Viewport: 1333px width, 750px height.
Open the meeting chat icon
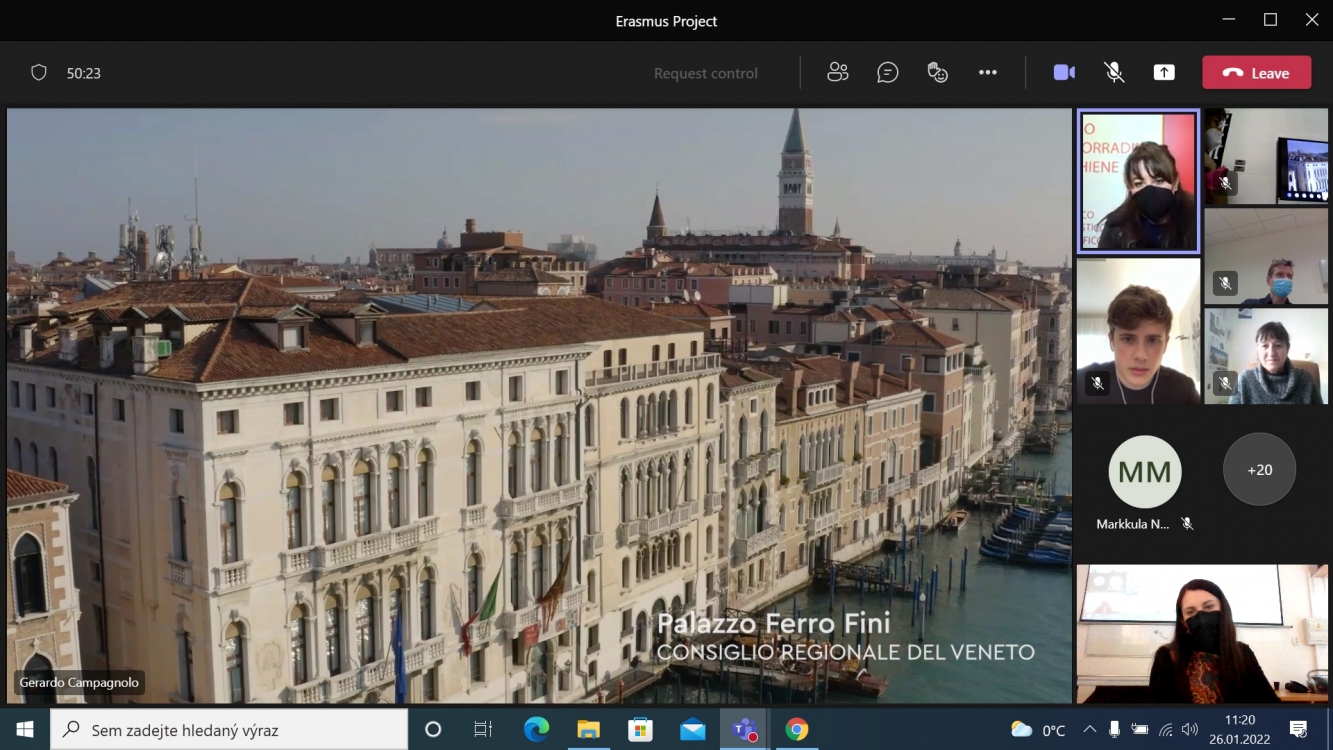[887, 72]
